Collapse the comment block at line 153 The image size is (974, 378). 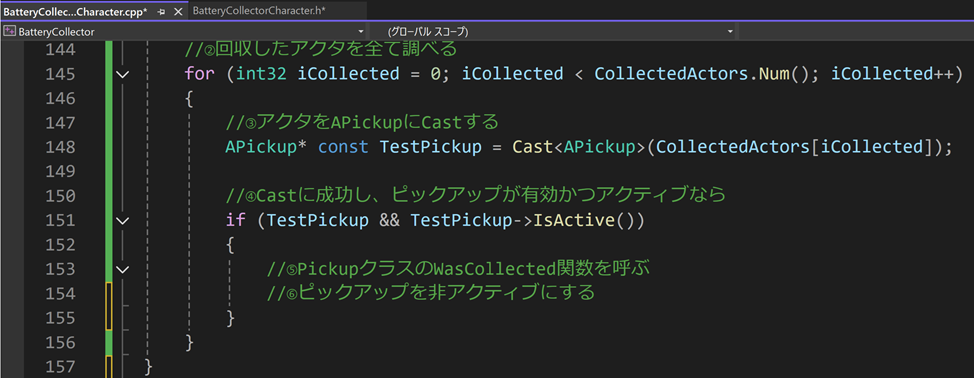[123, 269]
